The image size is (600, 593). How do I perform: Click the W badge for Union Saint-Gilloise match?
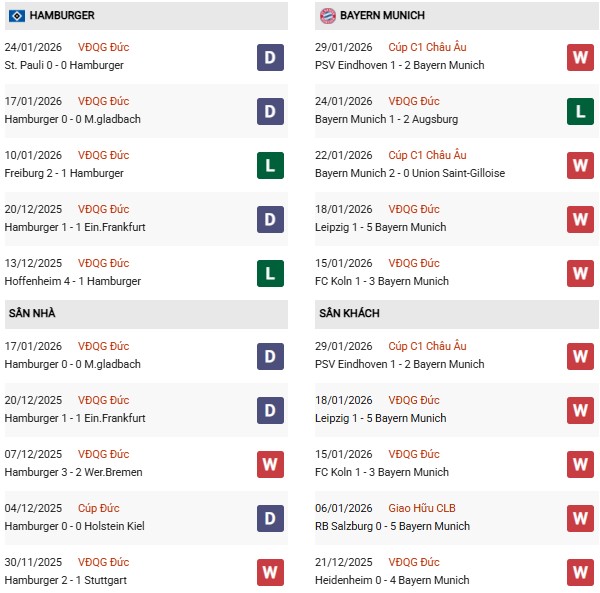coord(580,165)
